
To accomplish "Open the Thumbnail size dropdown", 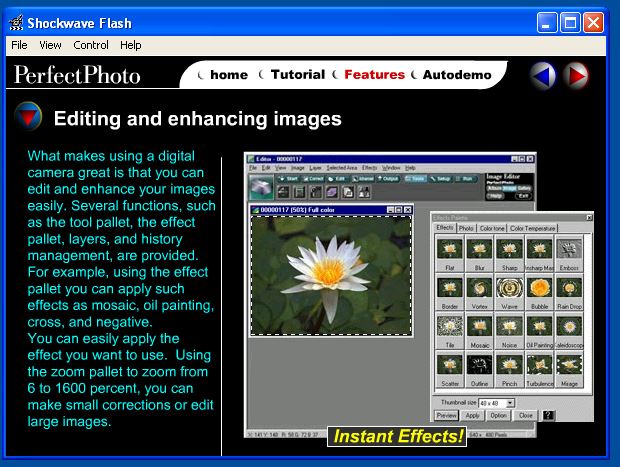I will [x=510, y=402].
